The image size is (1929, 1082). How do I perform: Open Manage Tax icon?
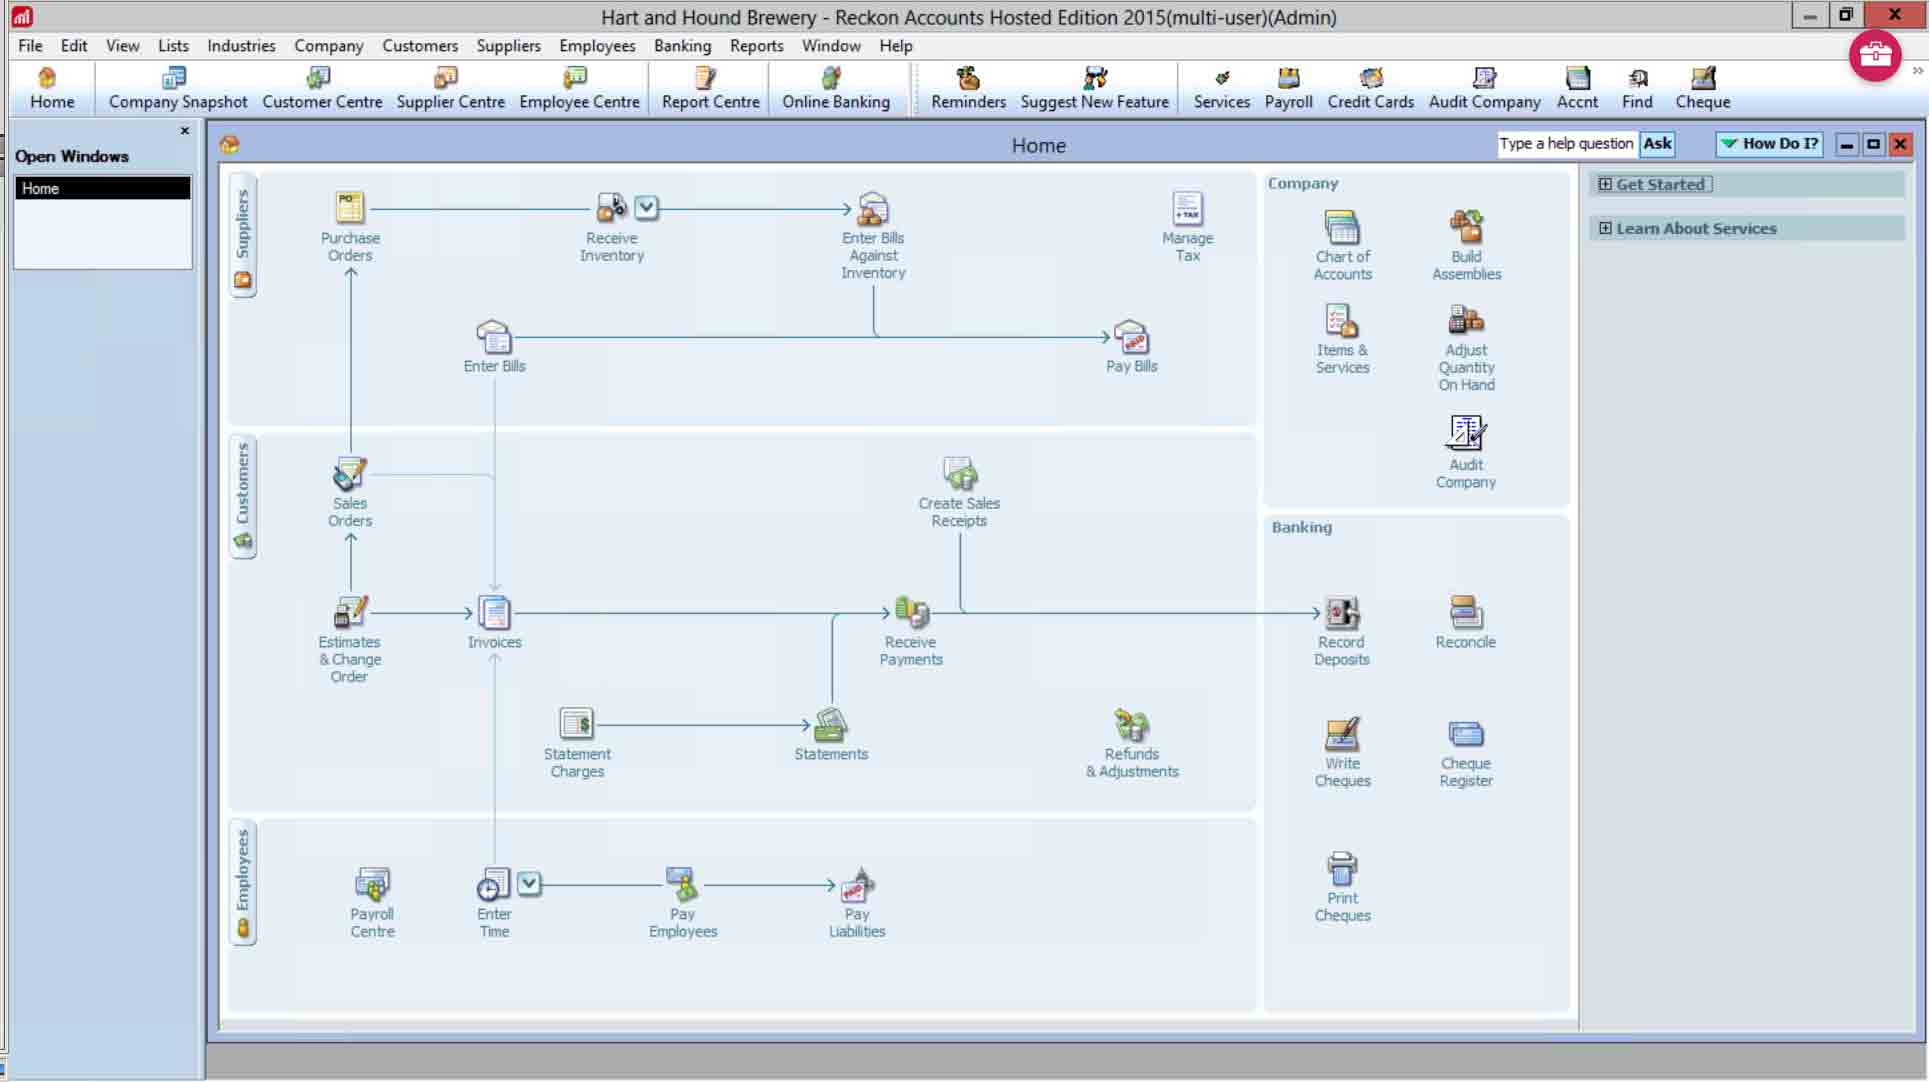coord(1187,209)
